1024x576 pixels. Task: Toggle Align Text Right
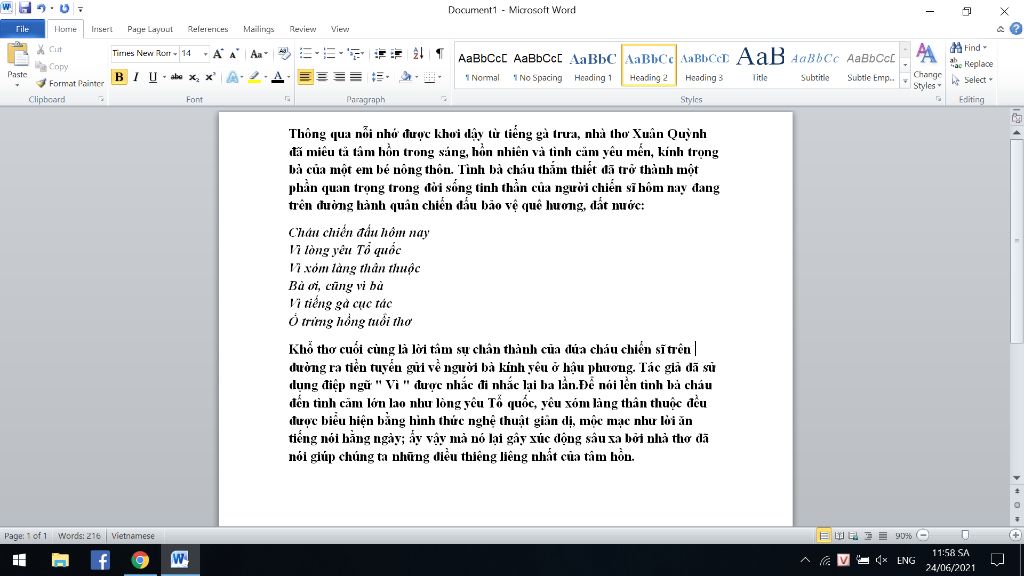click(339, 77)
